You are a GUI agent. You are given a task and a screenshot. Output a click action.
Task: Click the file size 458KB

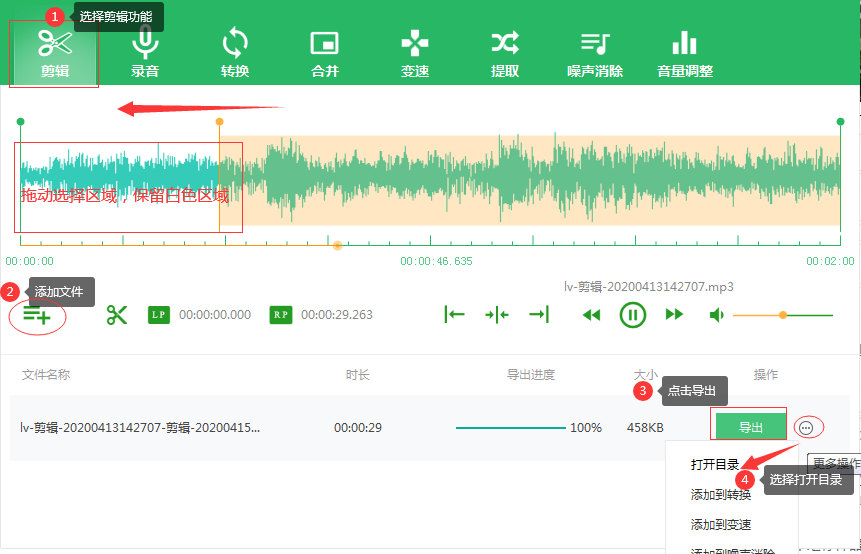[x=645, y=428]
